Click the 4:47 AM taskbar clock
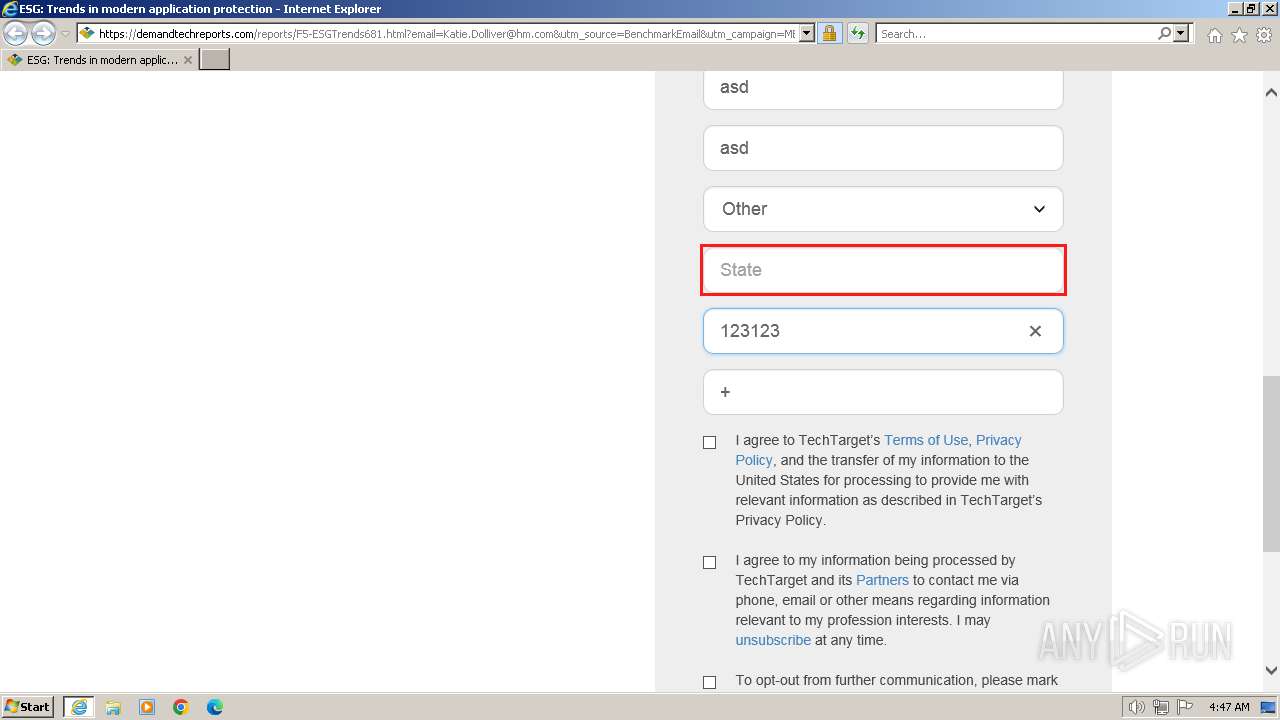Viewport: 1280px width, 720px height. click(x=1229, y=707)
